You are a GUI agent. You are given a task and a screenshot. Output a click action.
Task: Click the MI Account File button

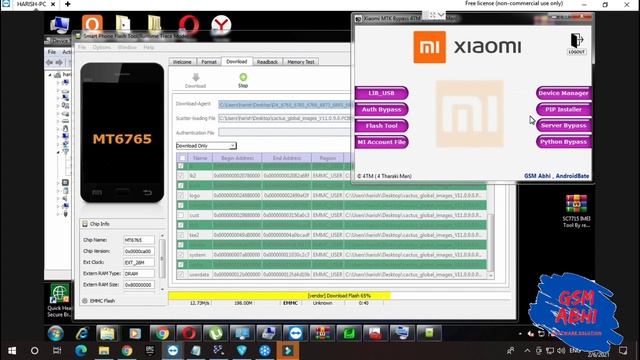(x=381, y=142)
